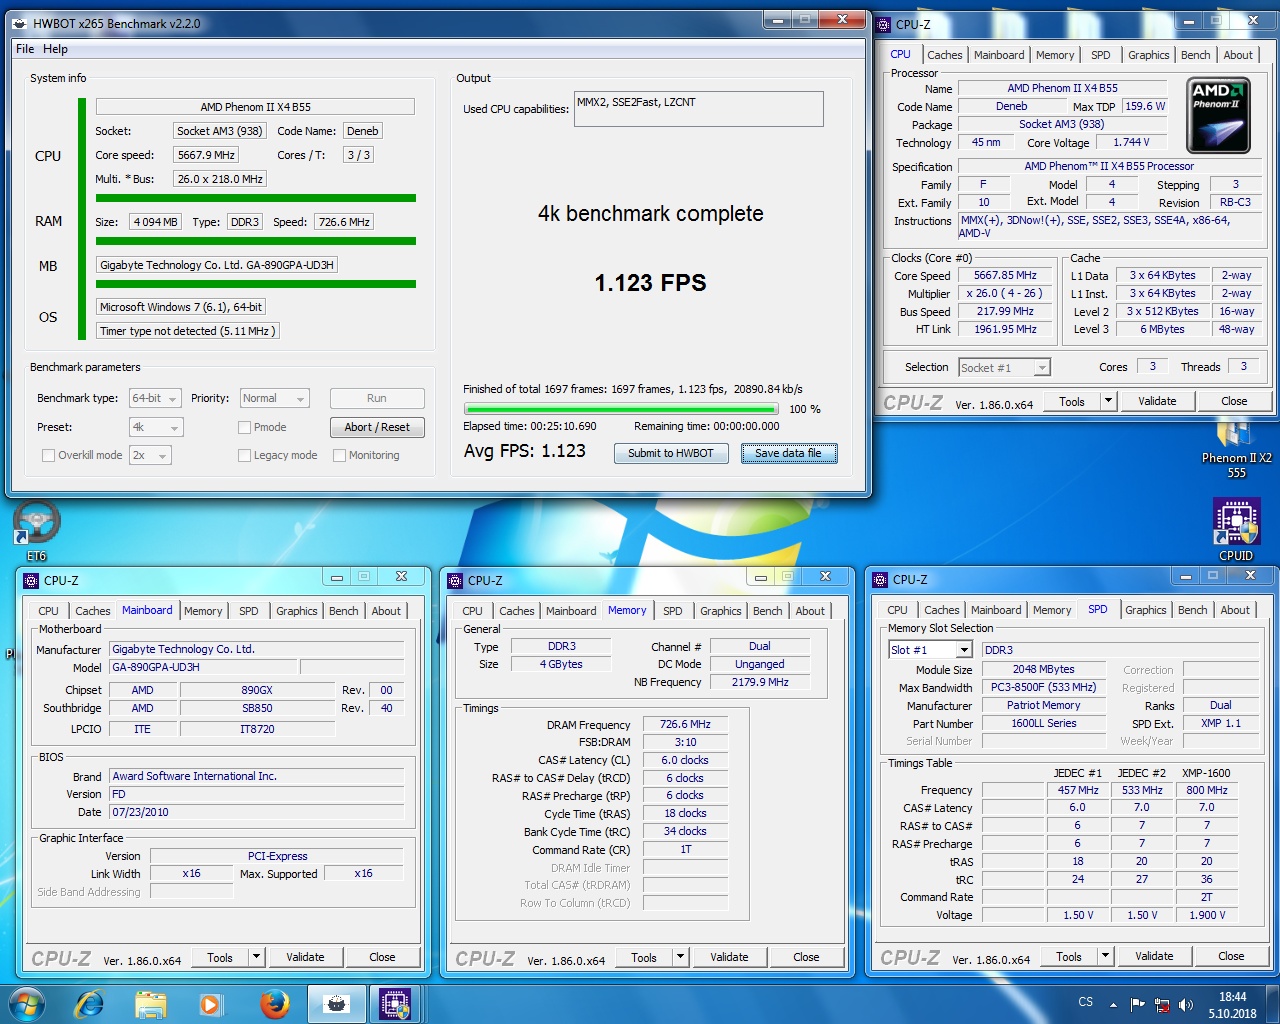Screen dimensions: 1280x1024
Task: Switch to HWBOT x265 taskbar icon
Action: point(337,1004)
